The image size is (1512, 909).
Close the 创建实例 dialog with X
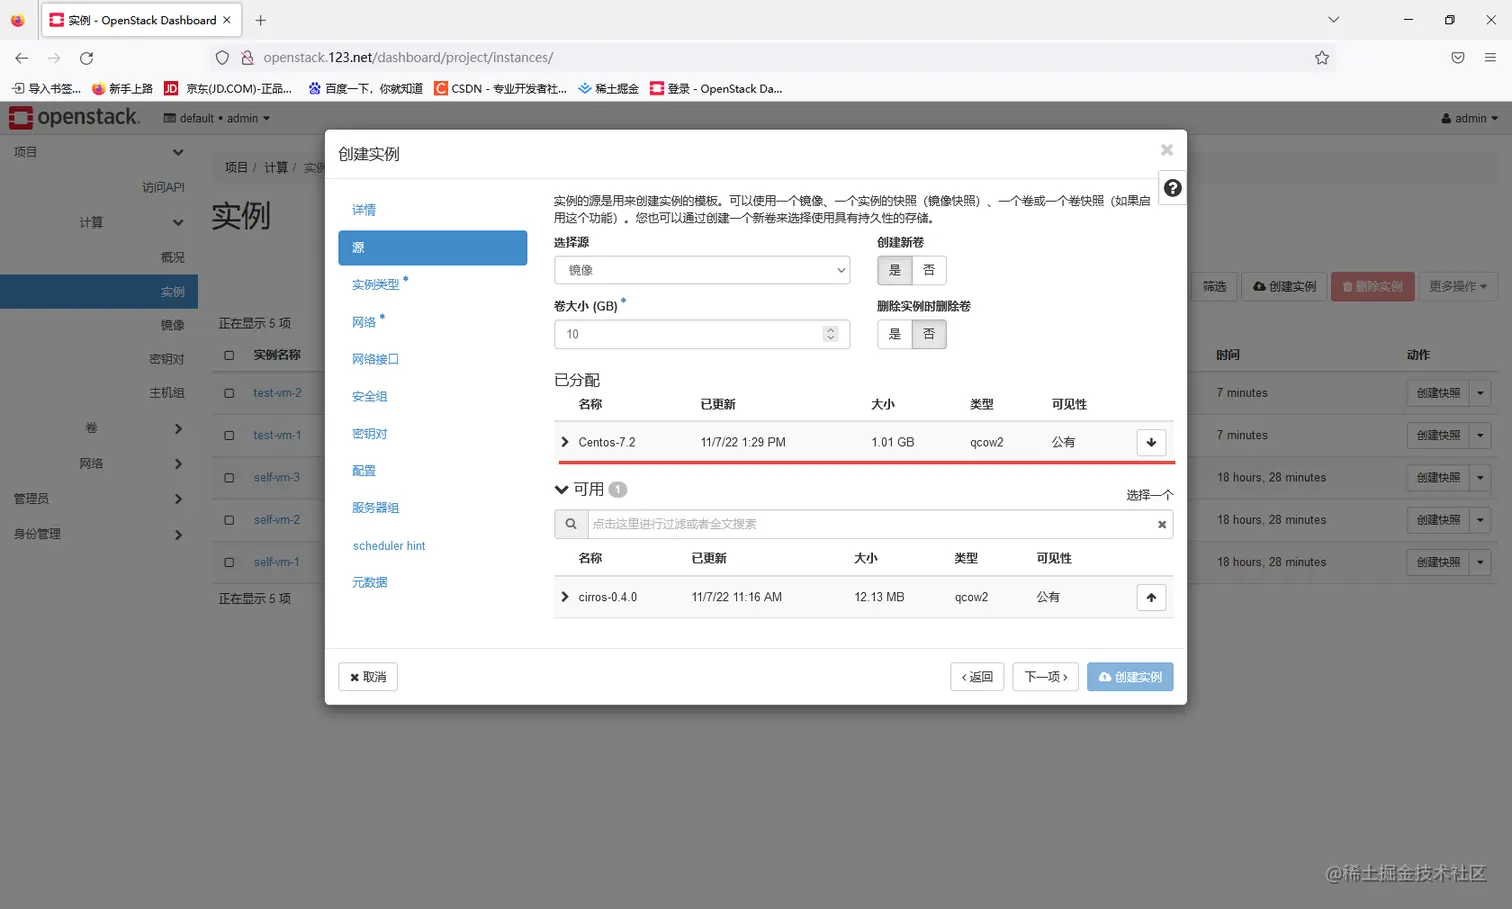tap(1166, 150)
